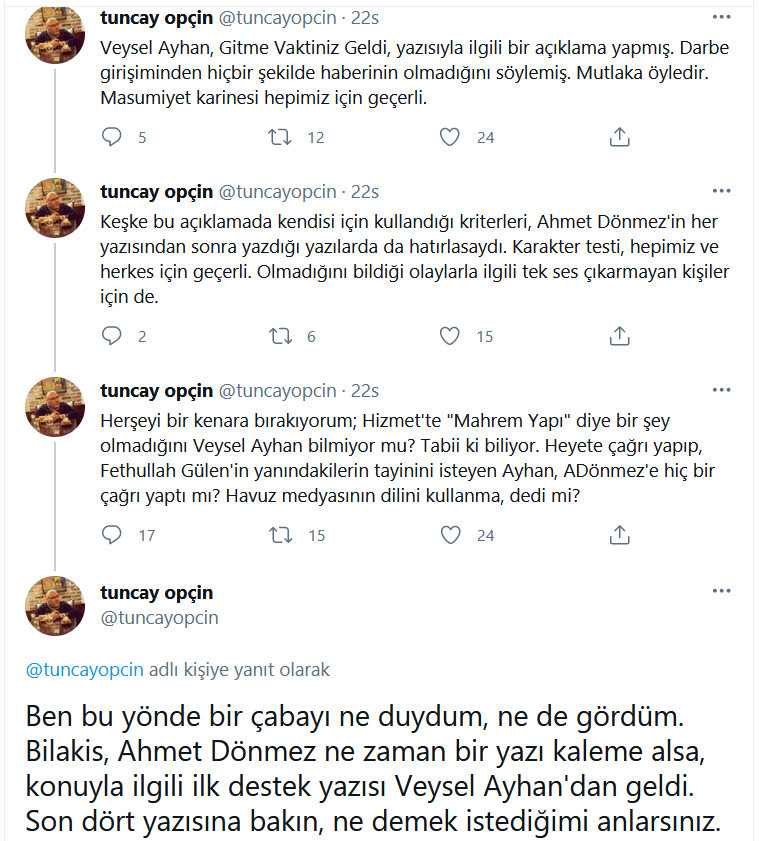Click the share icon on the second tweet
The height and width of the screenshot is (841, 773).
pos(619,337)
